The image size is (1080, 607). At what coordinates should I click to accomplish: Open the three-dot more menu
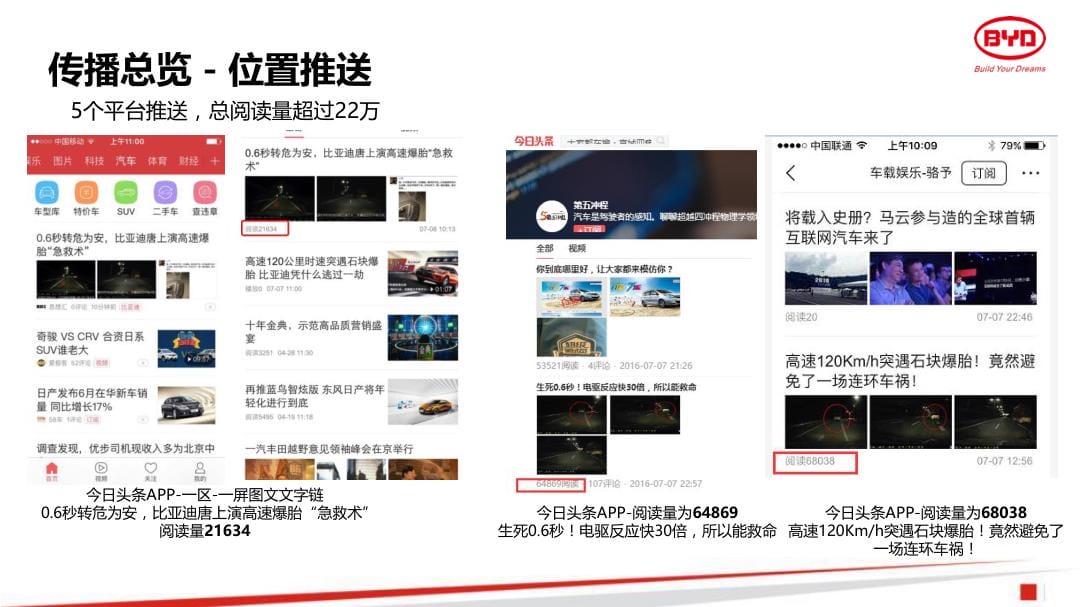[1030, 173]
